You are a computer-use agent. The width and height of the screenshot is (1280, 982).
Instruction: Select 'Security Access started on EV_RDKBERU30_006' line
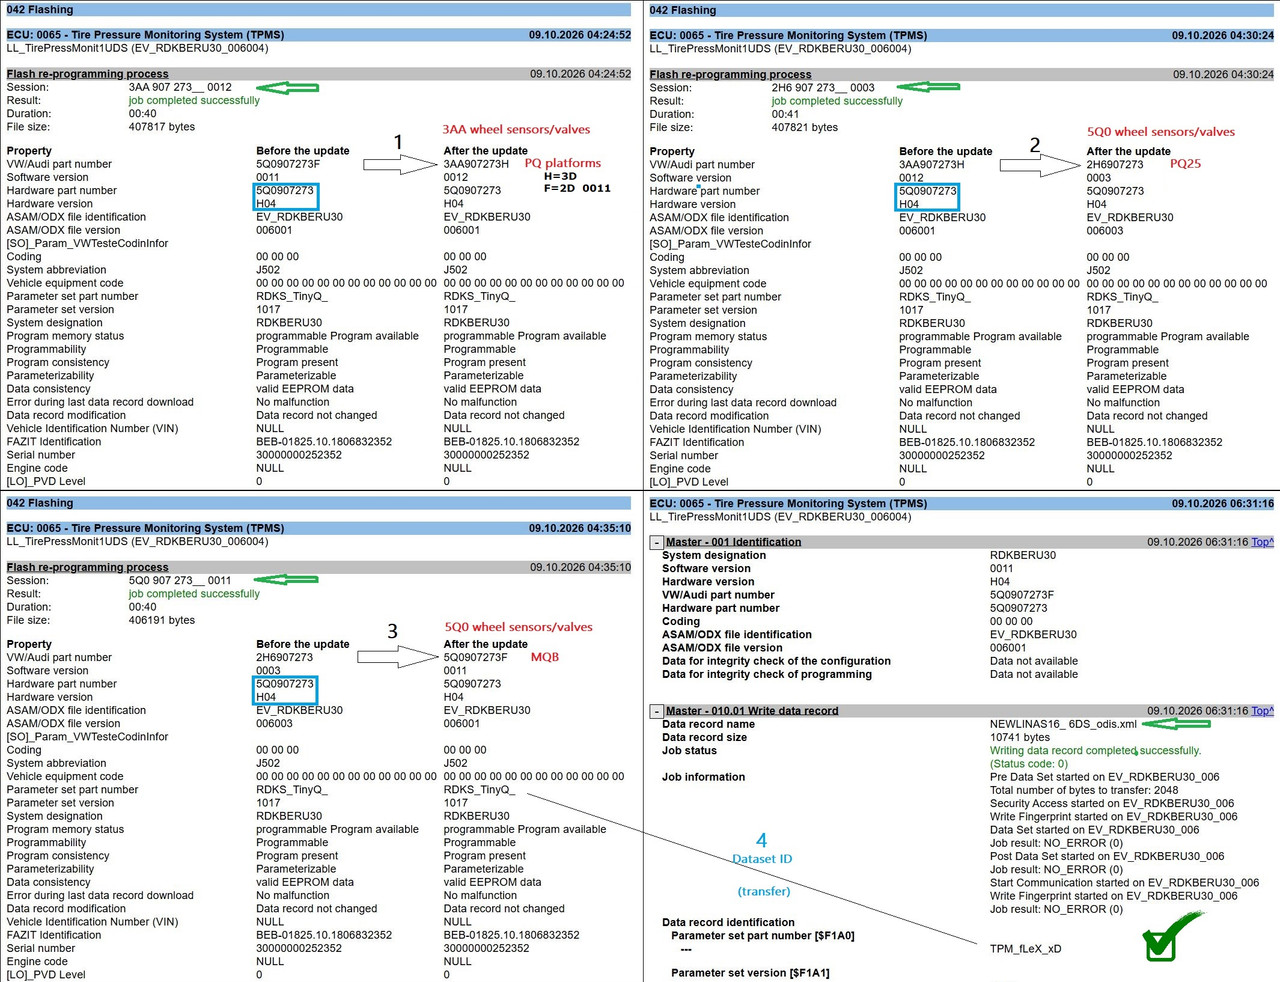click(x=1112, y=804)
